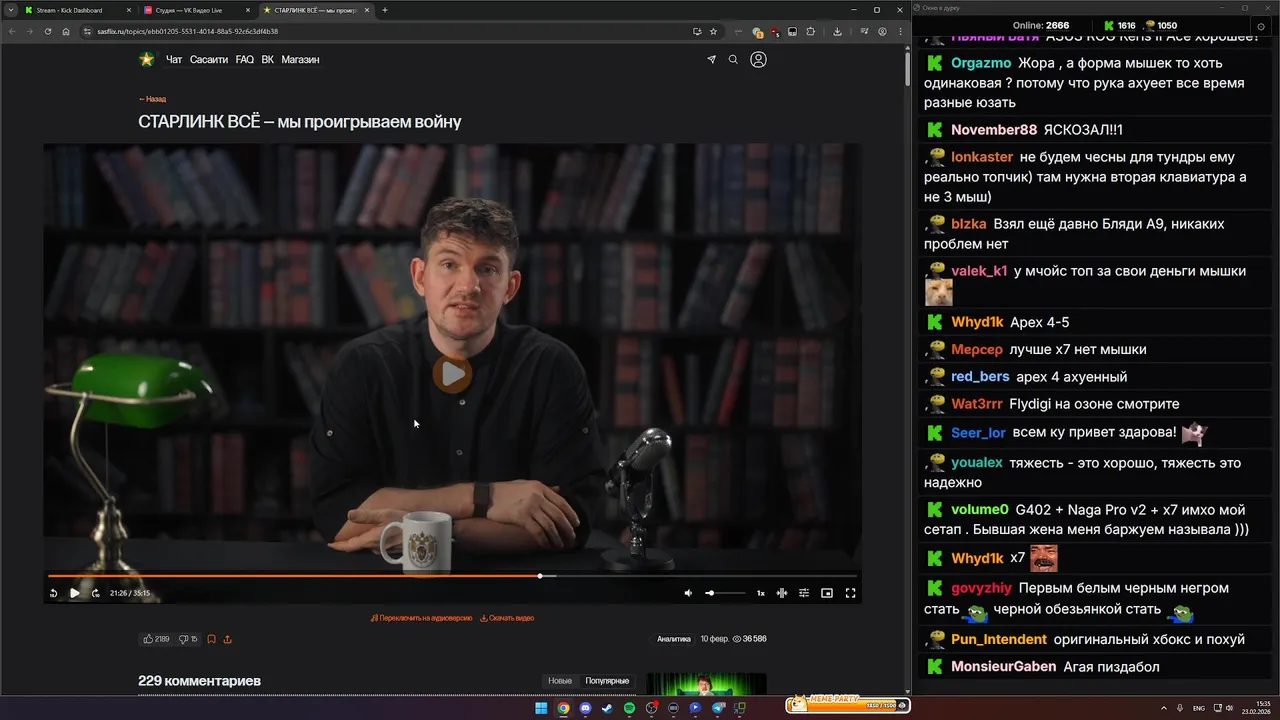
Task: Switch to the audio version link
Action: coord(421,618)
